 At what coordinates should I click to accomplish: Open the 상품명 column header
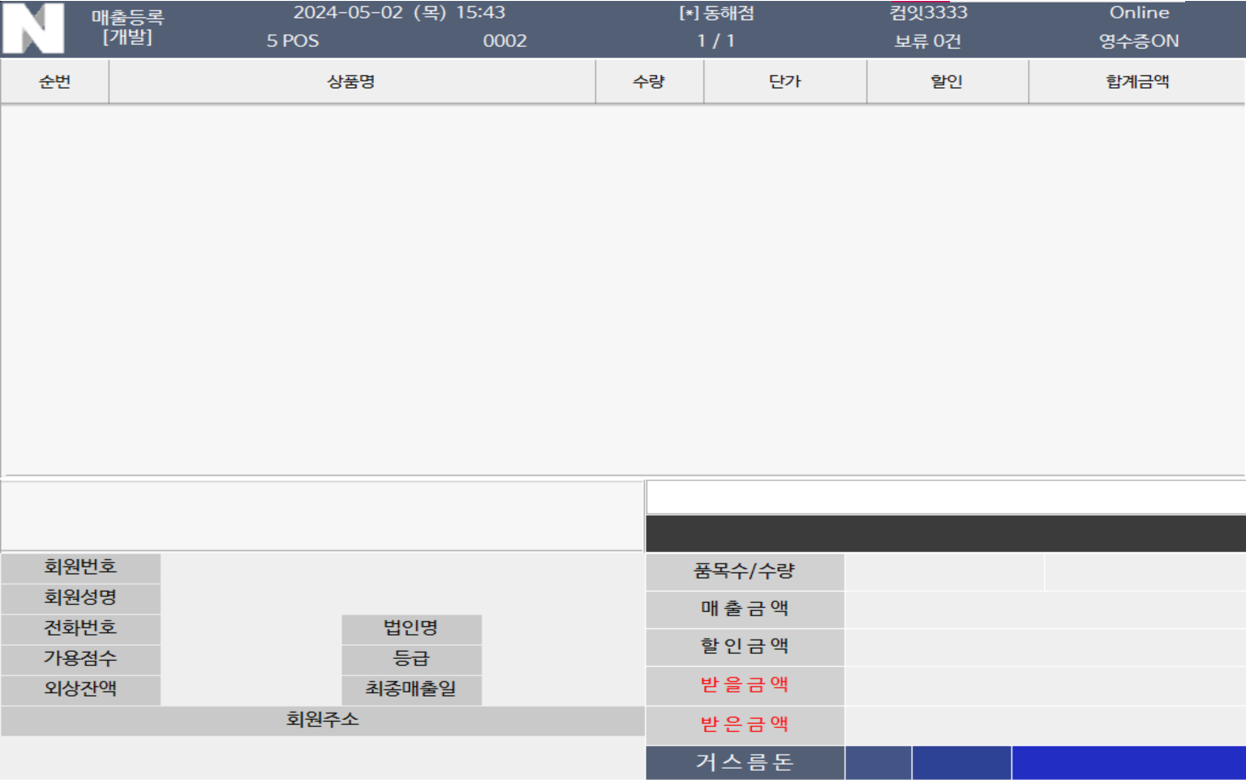[x=354, y=82]
